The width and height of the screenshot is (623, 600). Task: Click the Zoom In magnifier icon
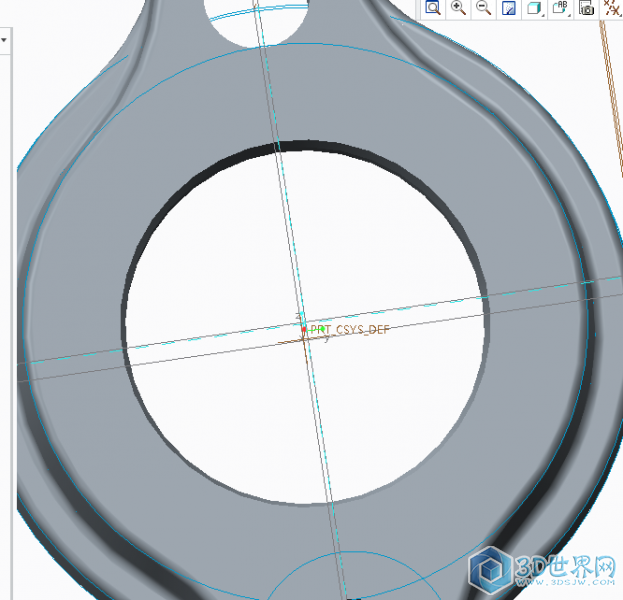point(458,8)
